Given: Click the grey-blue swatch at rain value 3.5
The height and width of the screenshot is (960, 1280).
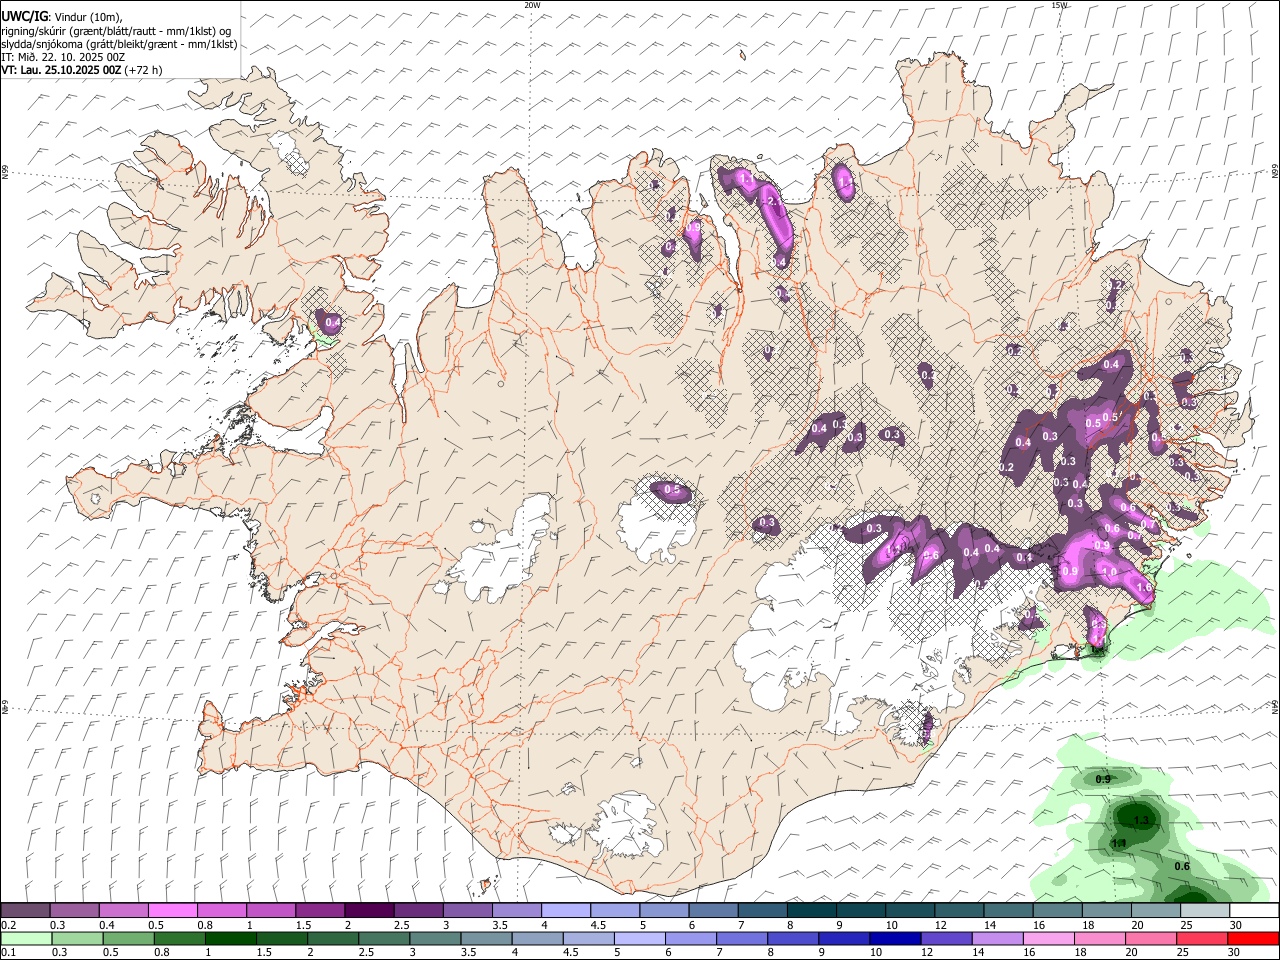Looking at the screenshot, I should click(485, 939).
